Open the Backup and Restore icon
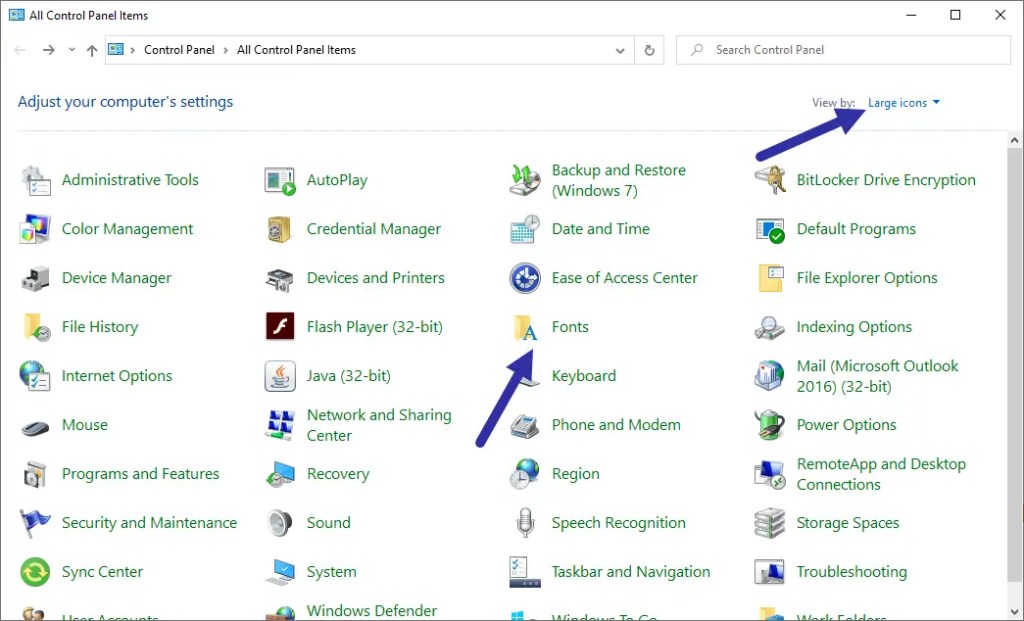The width and height of the screenshot is (1024, 621). (x=525, y=180)
